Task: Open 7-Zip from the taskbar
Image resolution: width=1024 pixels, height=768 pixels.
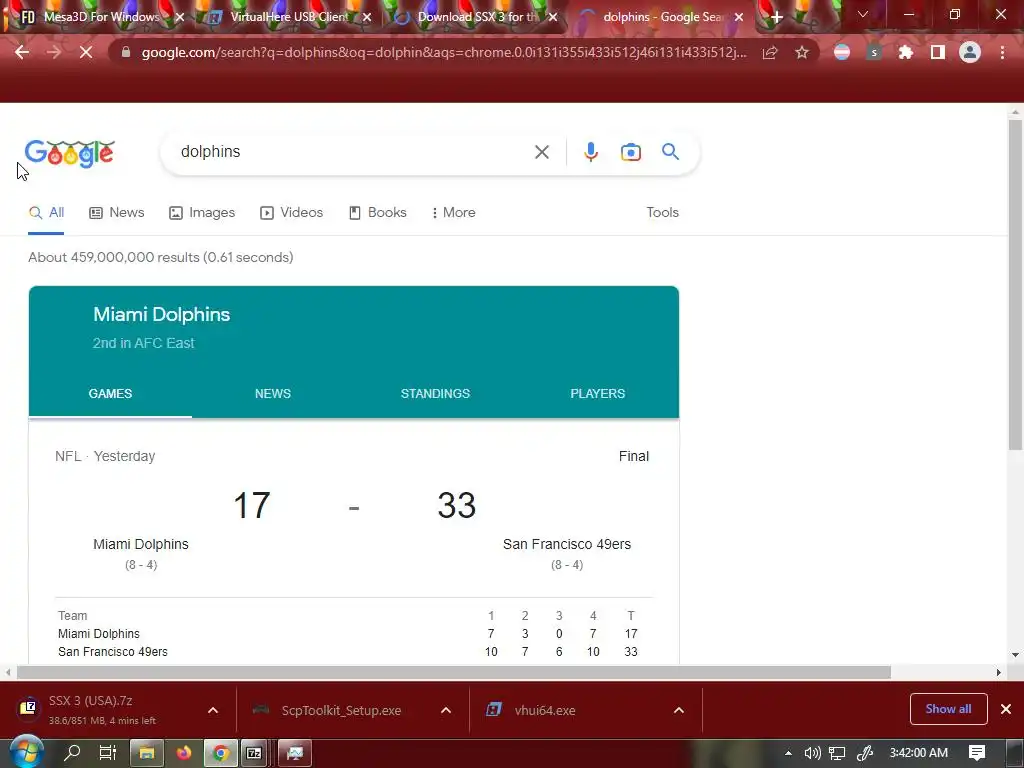Action: 254,753
